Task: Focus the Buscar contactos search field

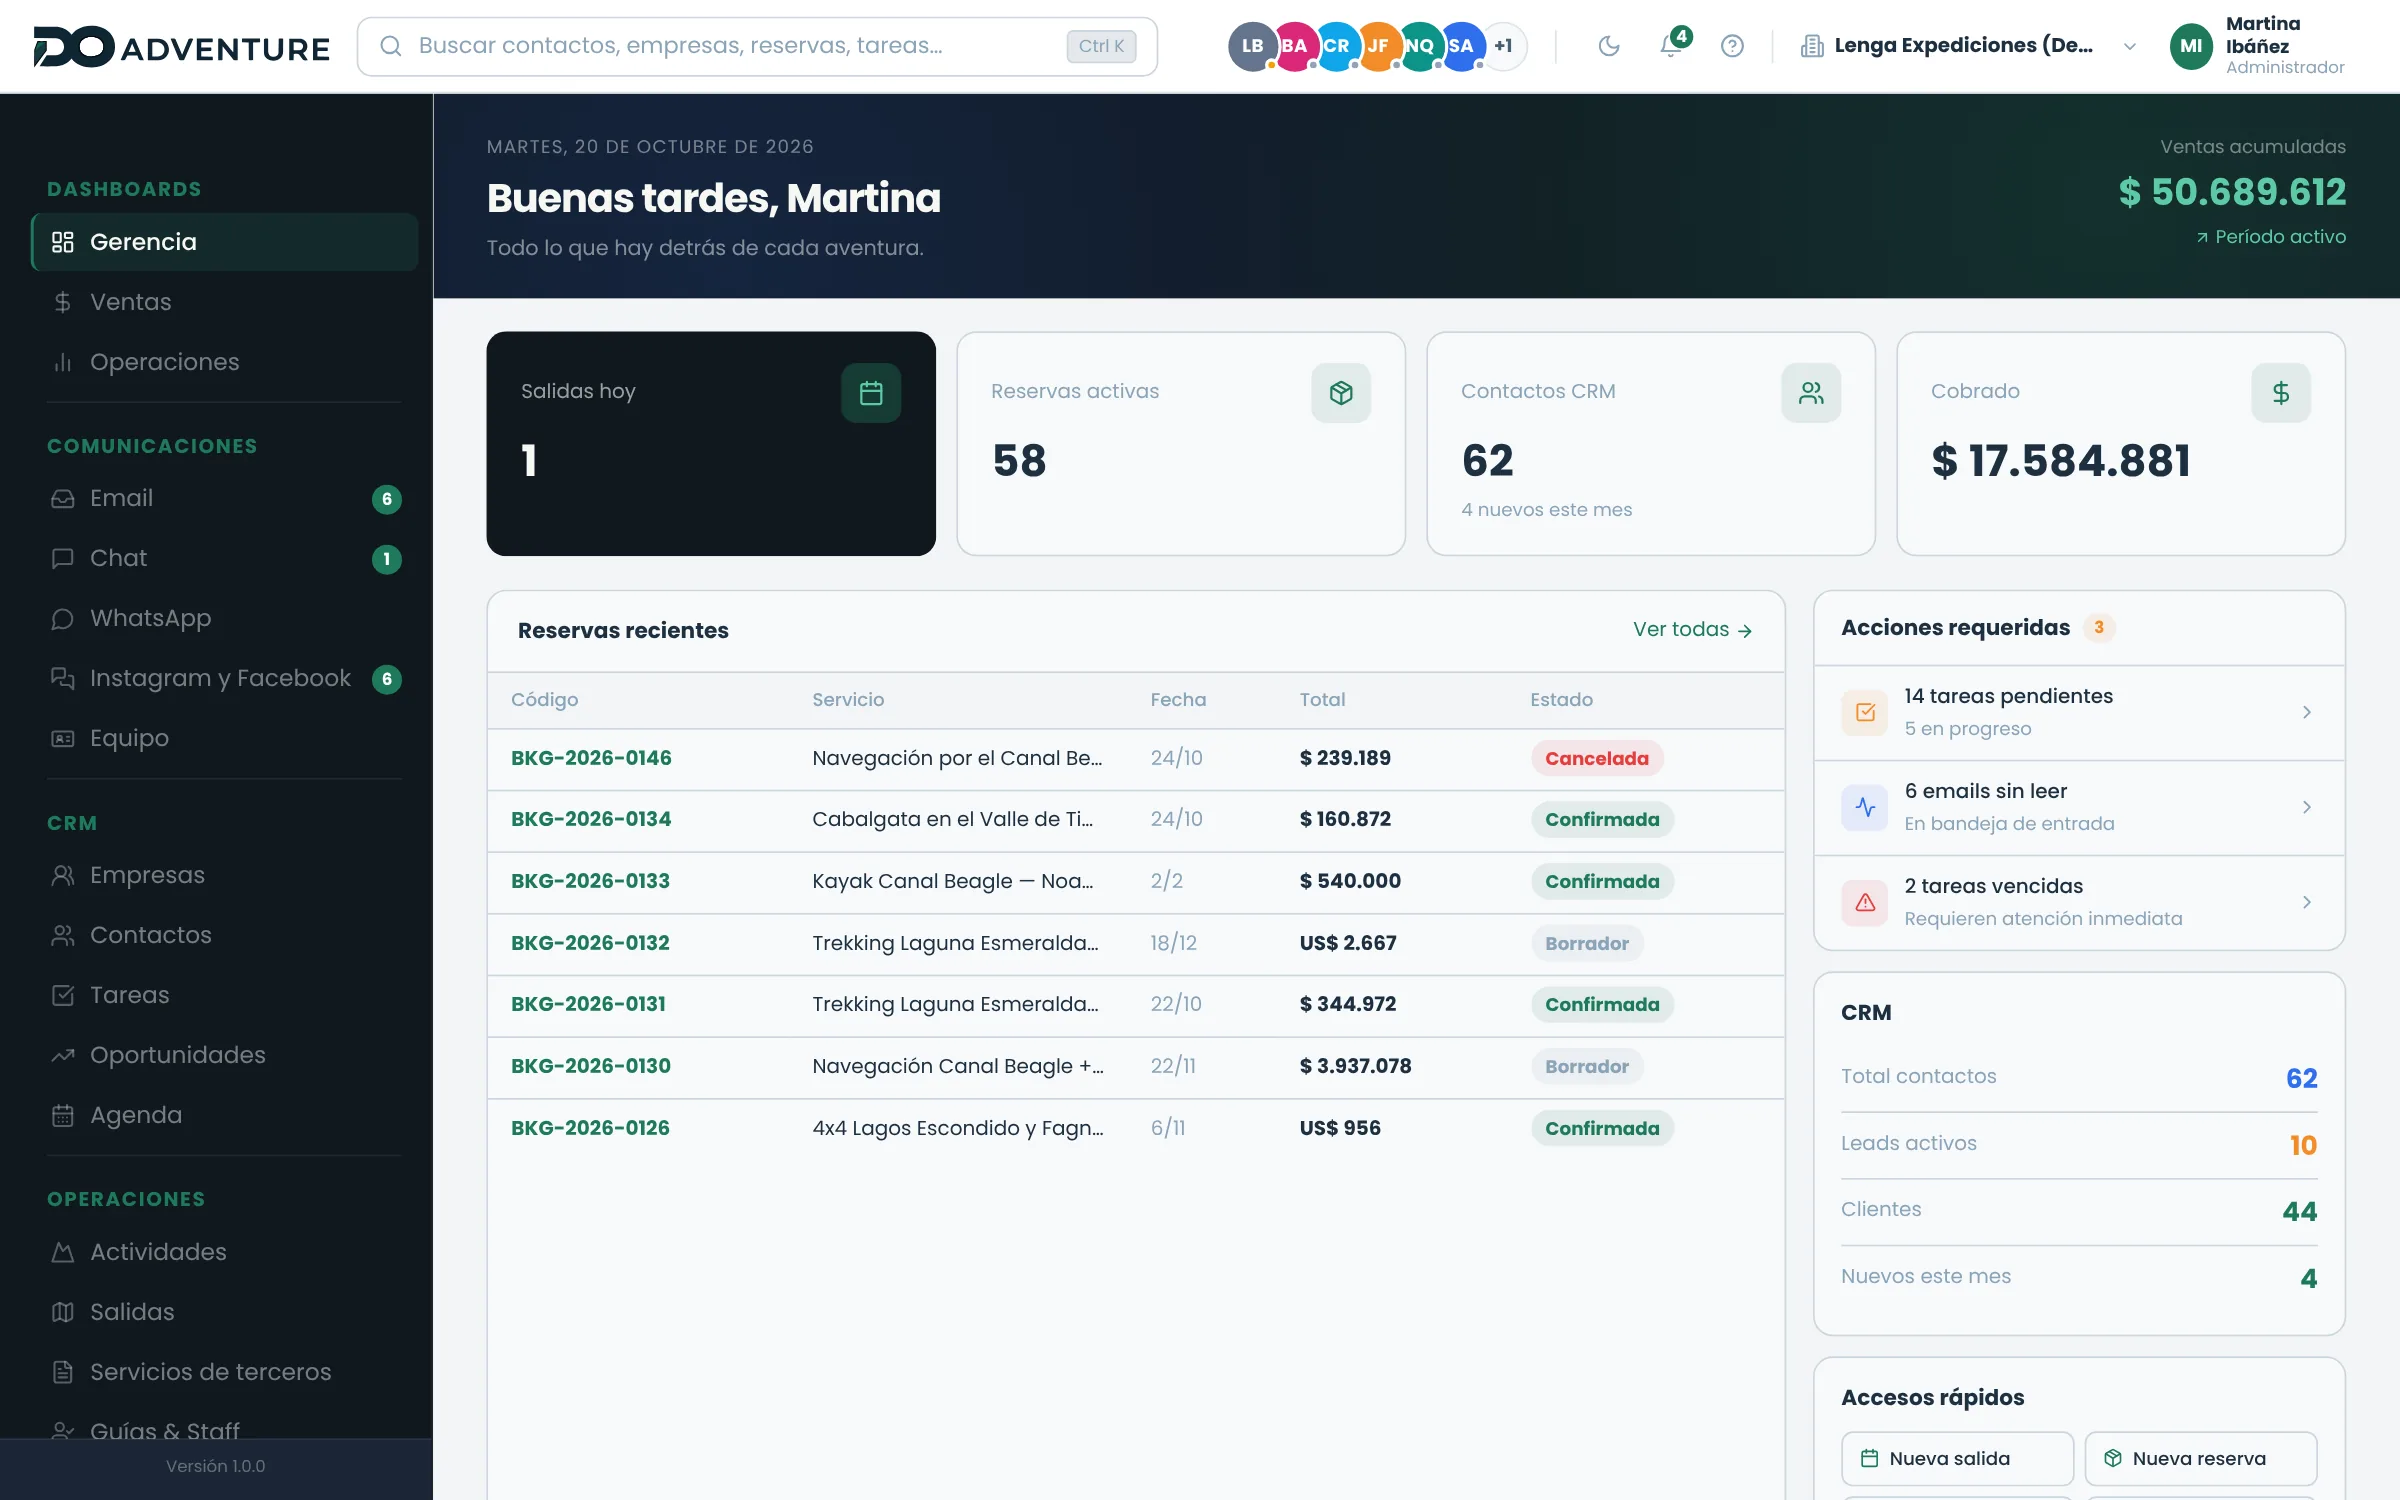Action: (x=757, y=46)
